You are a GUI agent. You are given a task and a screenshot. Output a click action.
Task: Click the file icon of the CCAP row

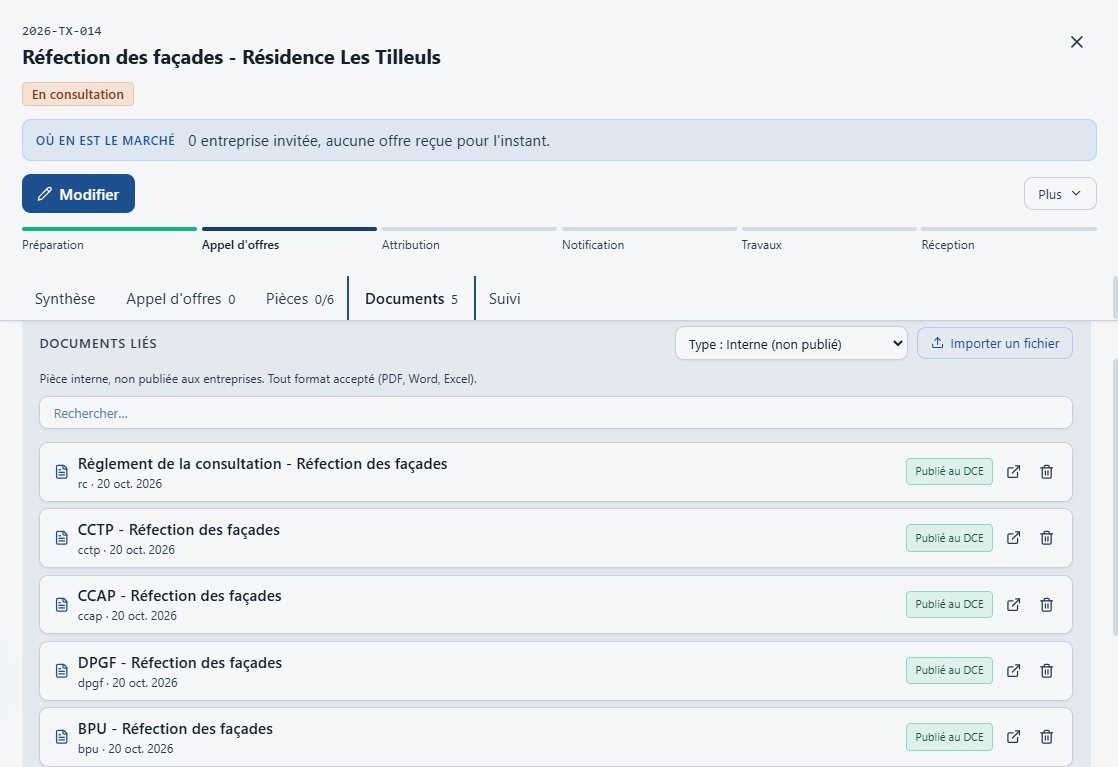tap(62, 604)
